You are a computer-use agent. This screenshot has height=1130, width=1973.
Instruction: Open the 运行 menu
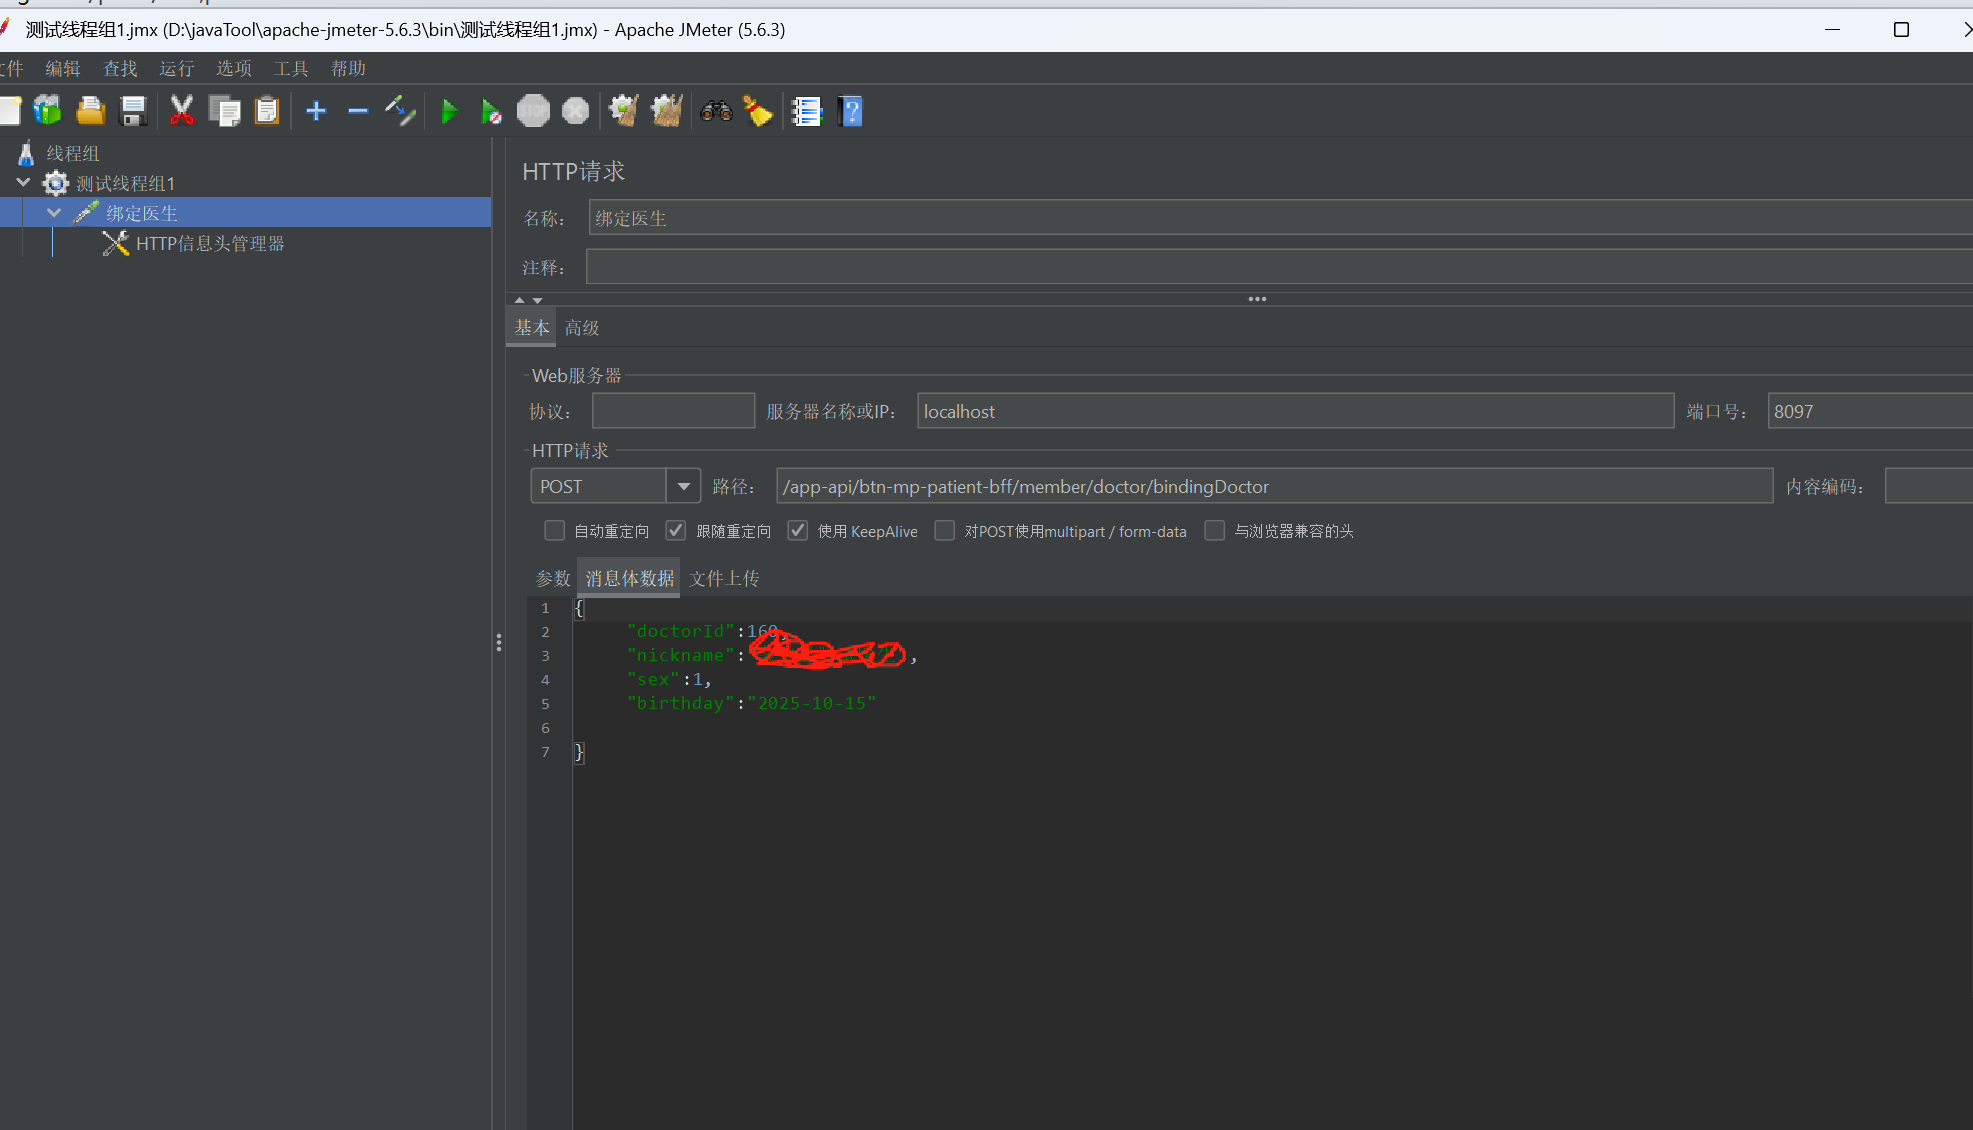pos(176,69)
